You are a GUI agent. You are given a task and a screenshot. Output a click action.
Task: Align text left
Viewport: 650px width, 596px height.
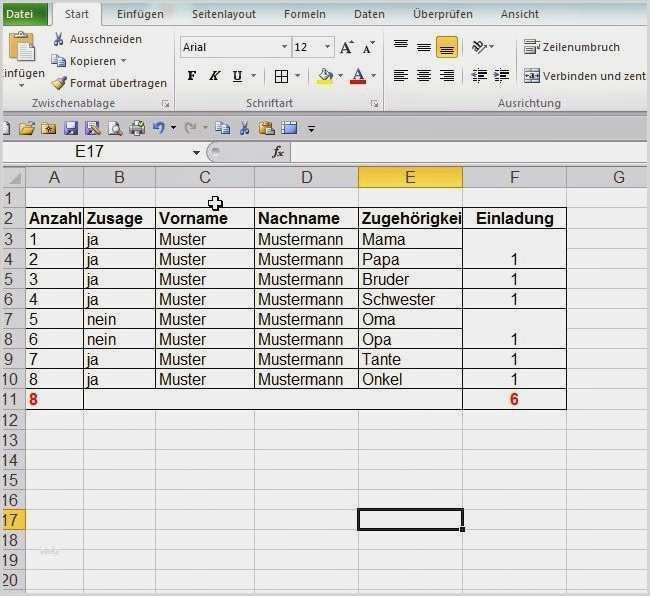pos(400,76)
